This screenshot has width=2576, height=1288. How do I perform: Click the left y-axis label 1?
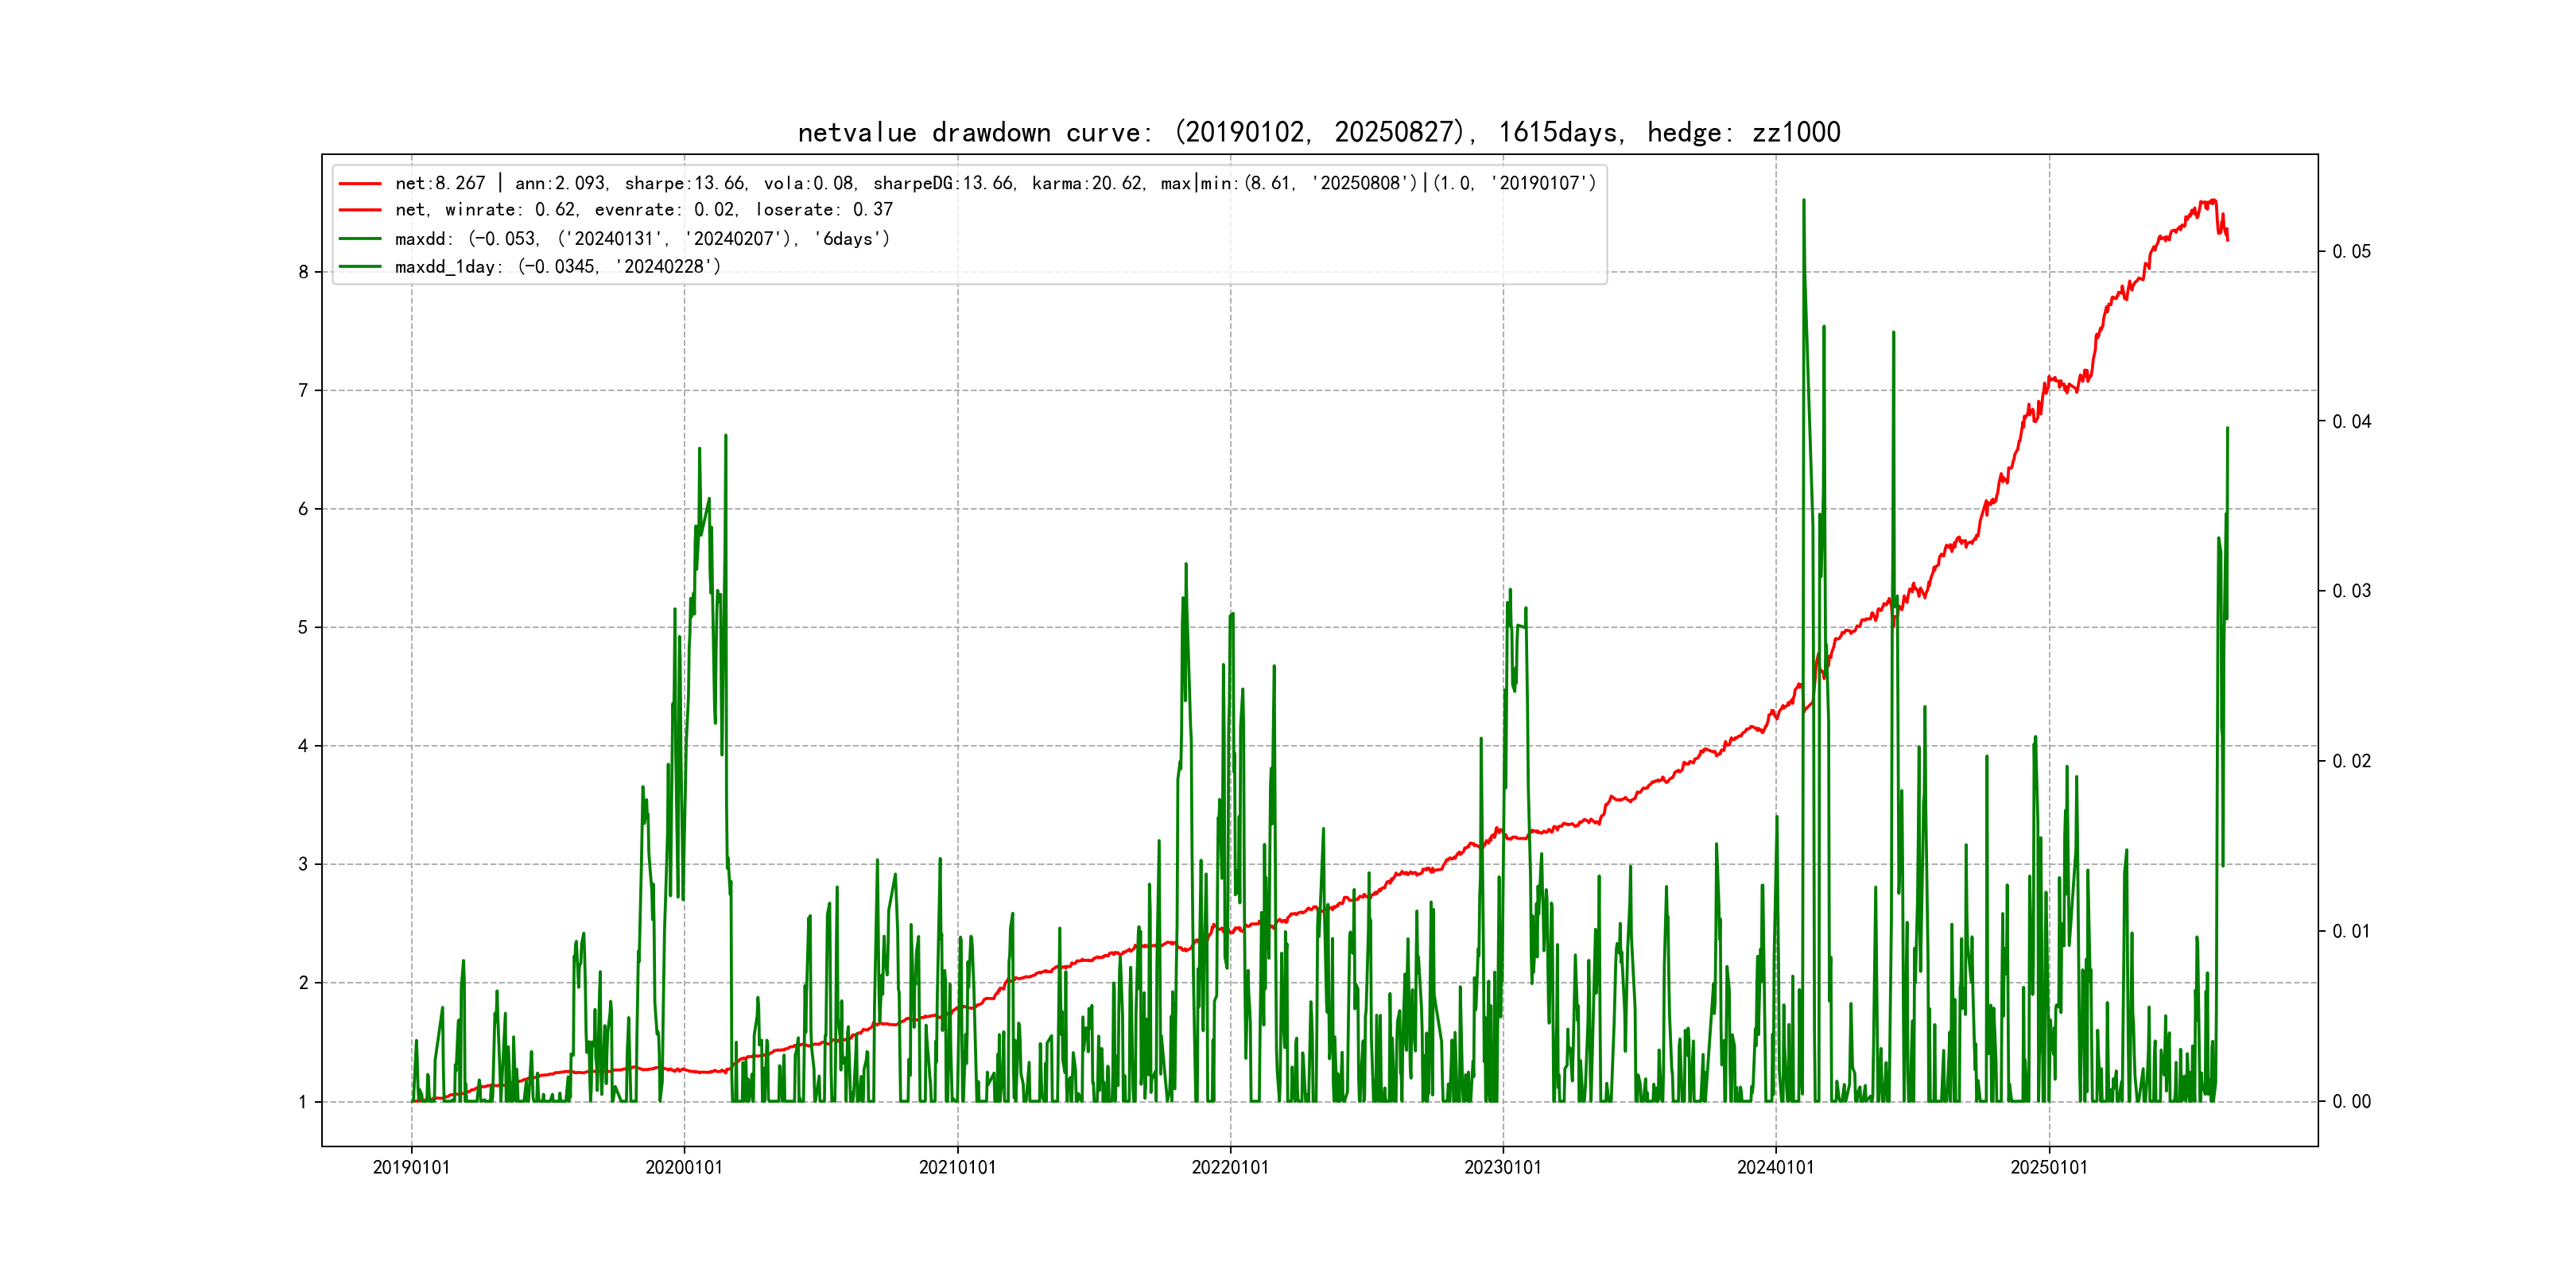[302, 1102]
